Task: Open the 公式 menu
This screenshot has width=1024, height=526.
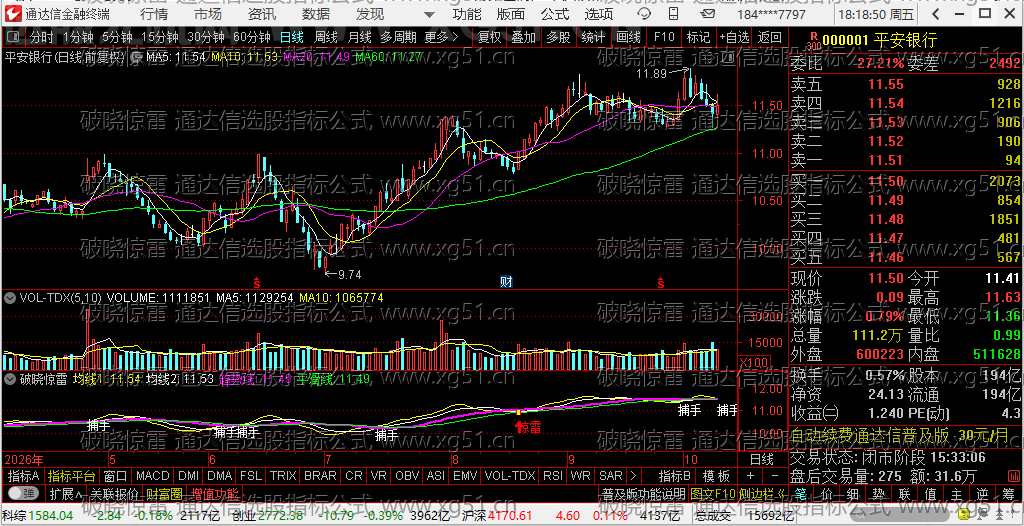Action: pos(555,14)
